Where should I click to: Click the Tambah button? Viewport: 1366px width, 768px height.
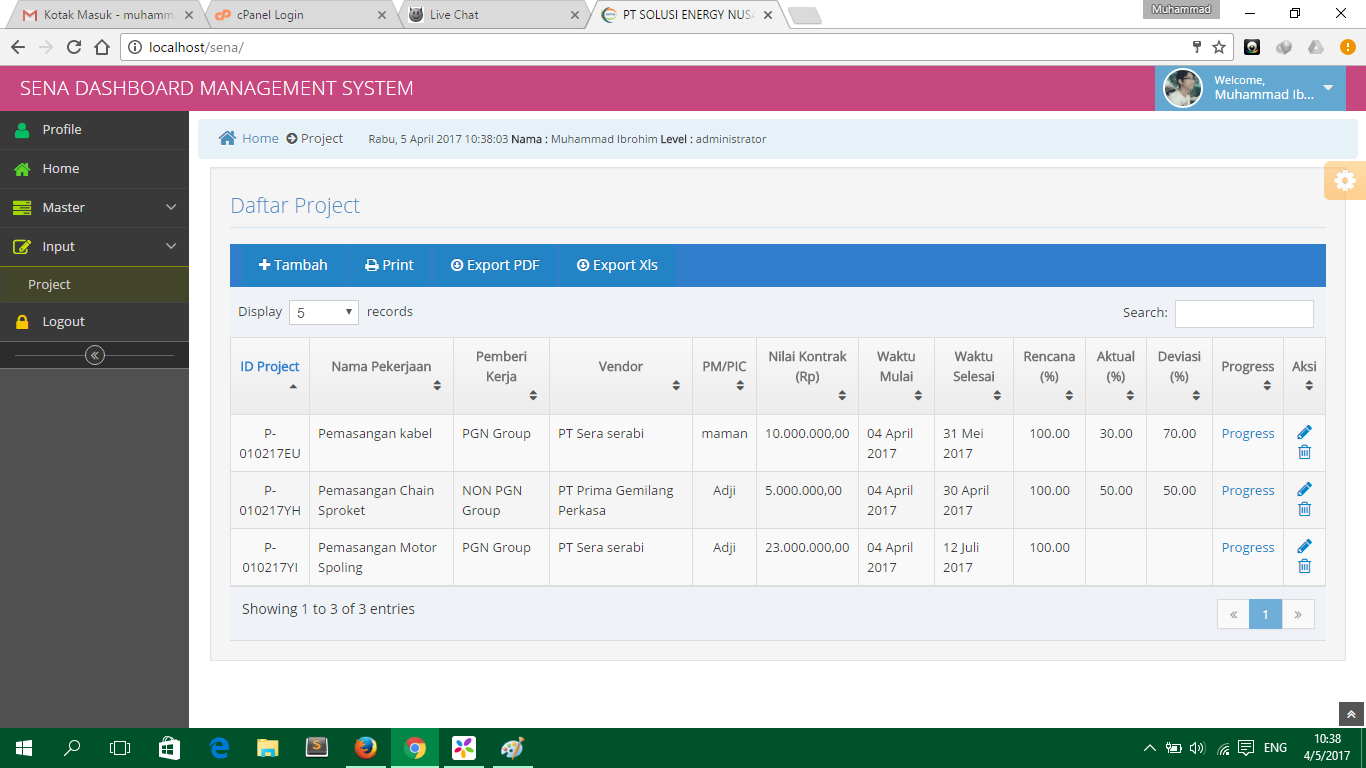point(293,265)
